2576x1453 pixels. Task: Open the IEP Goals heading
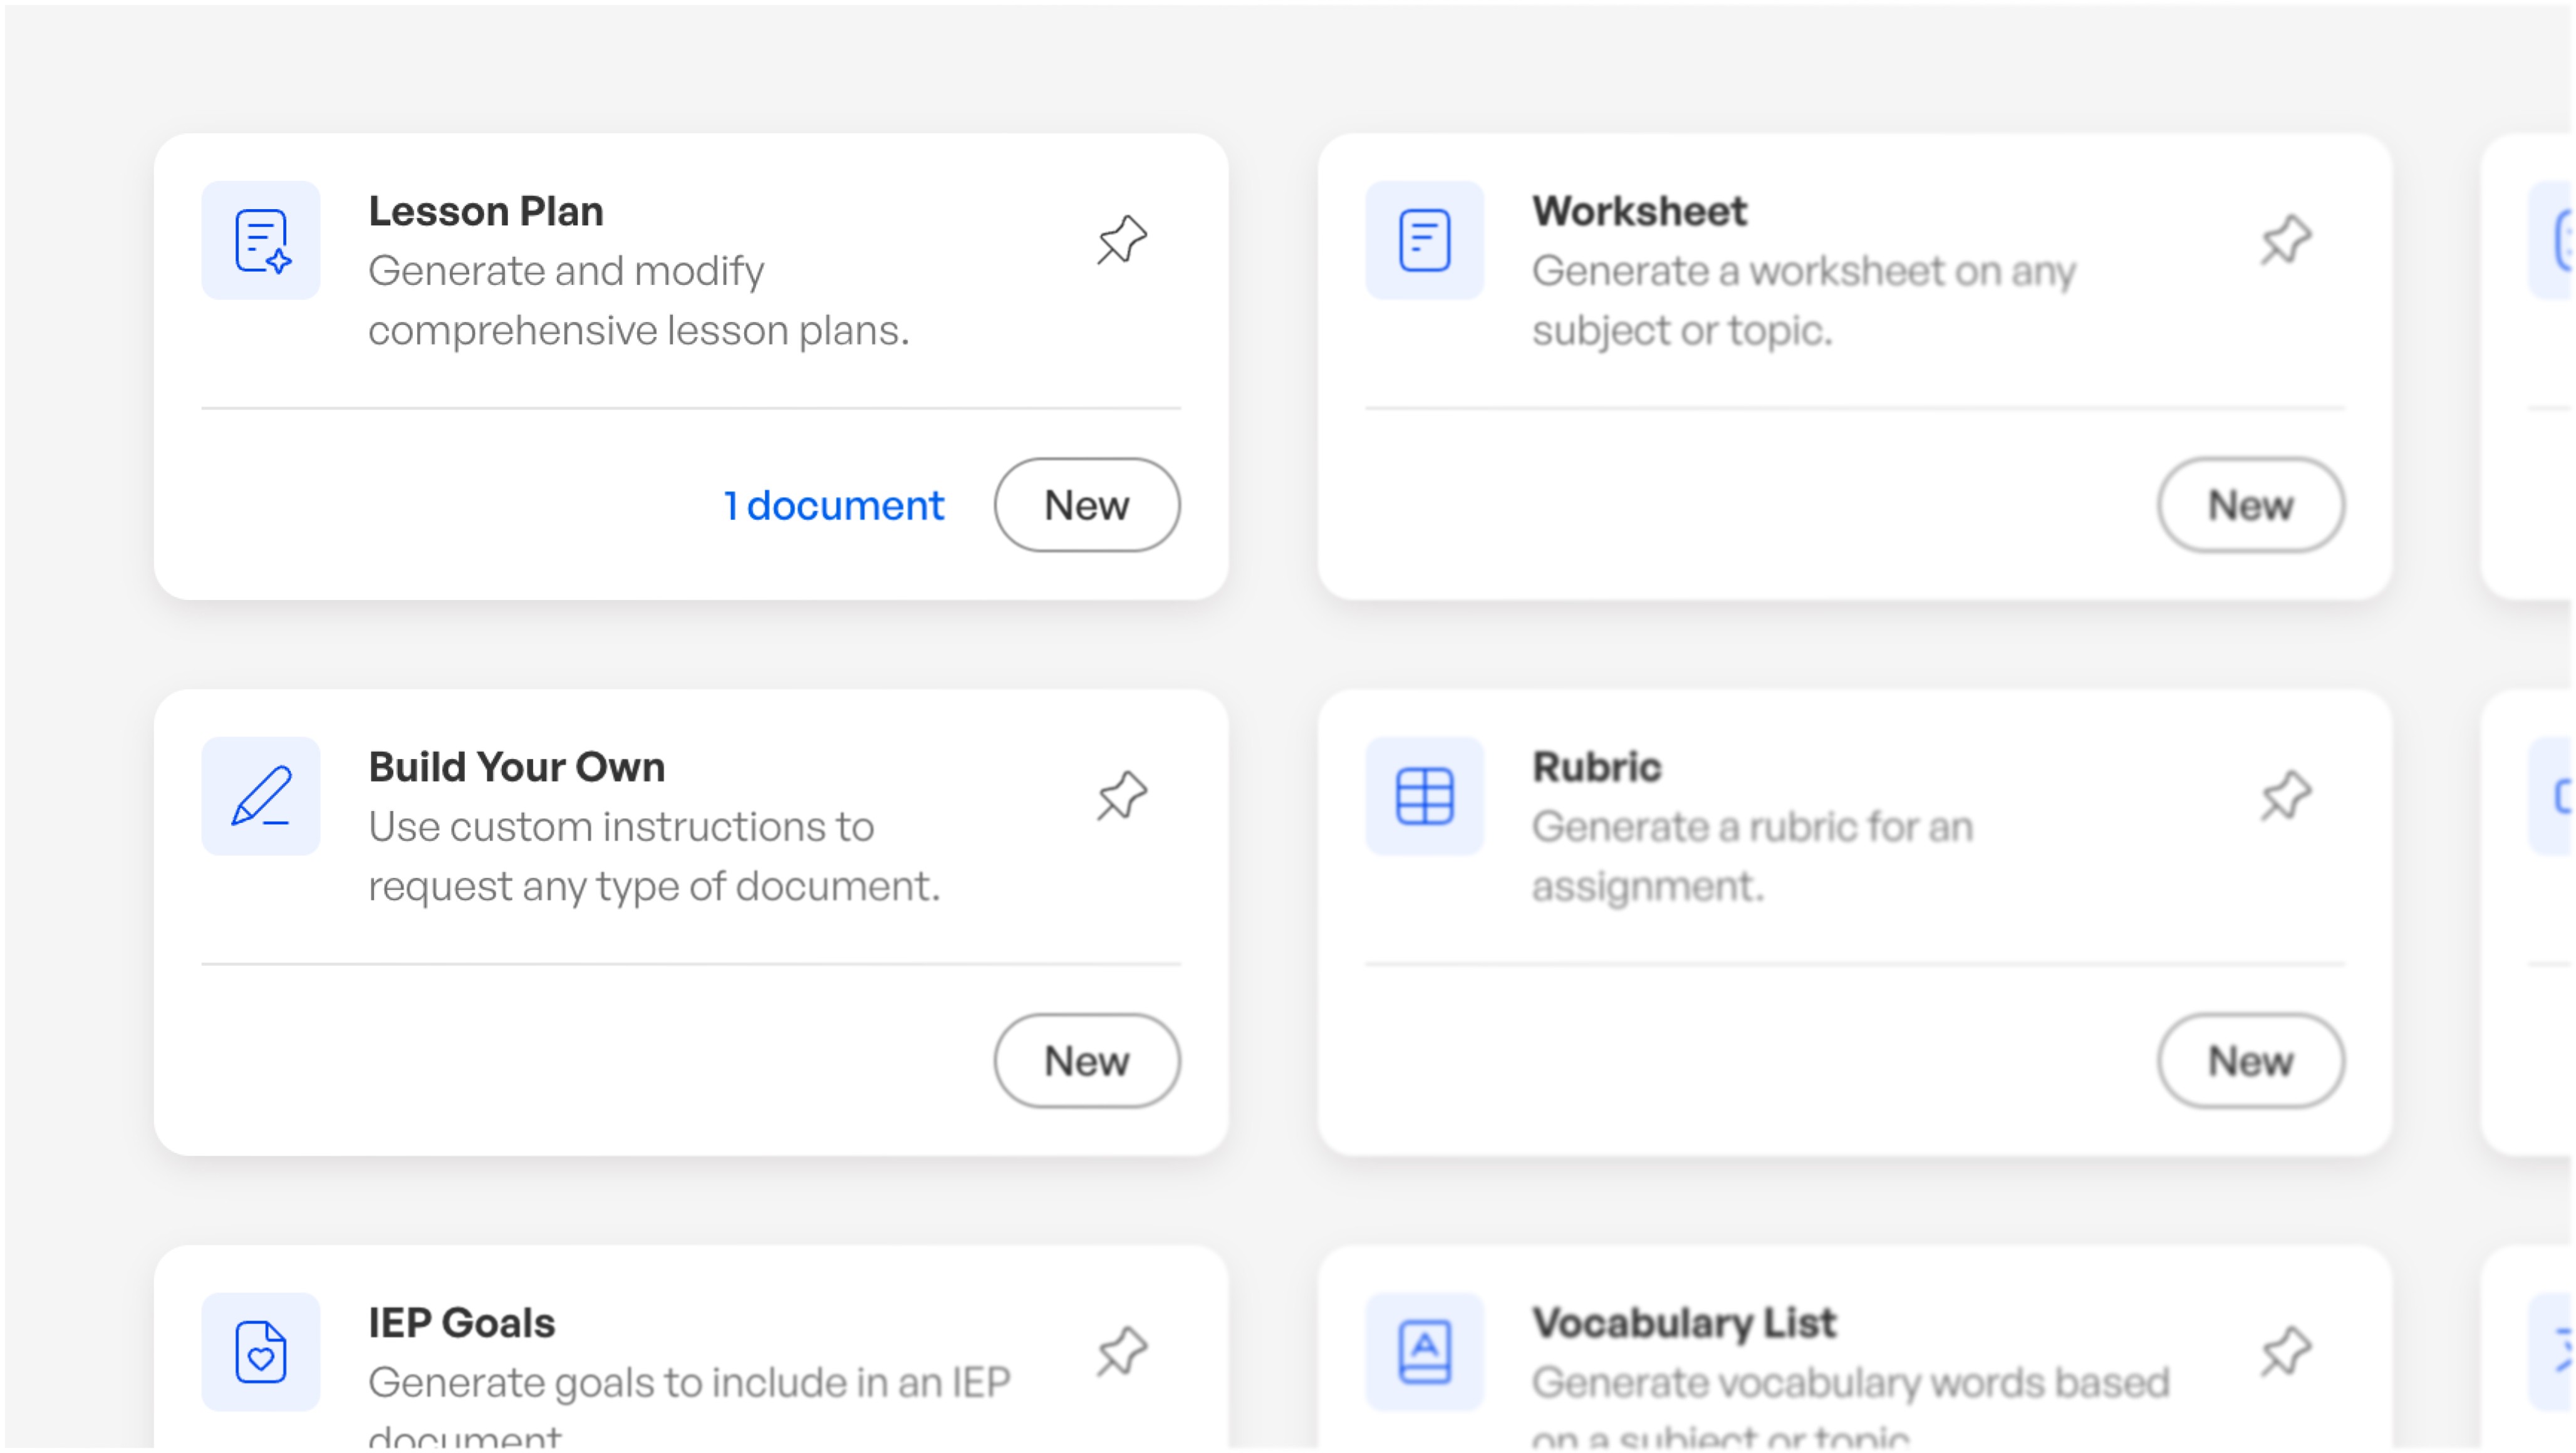coord(461,1323)
